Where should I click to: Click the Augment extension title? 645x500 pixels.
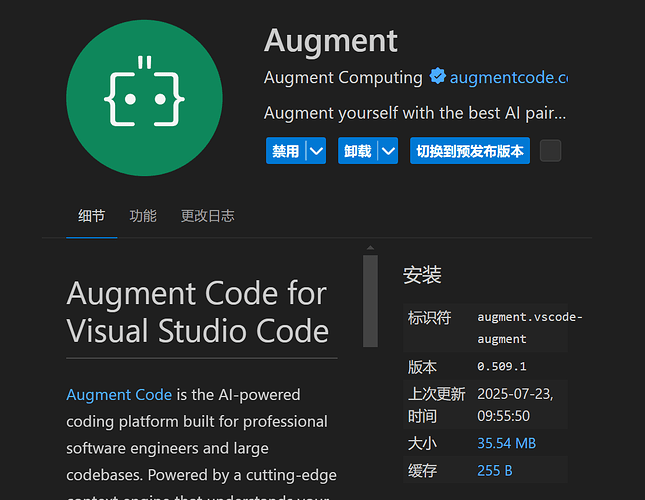pos(331,42)
